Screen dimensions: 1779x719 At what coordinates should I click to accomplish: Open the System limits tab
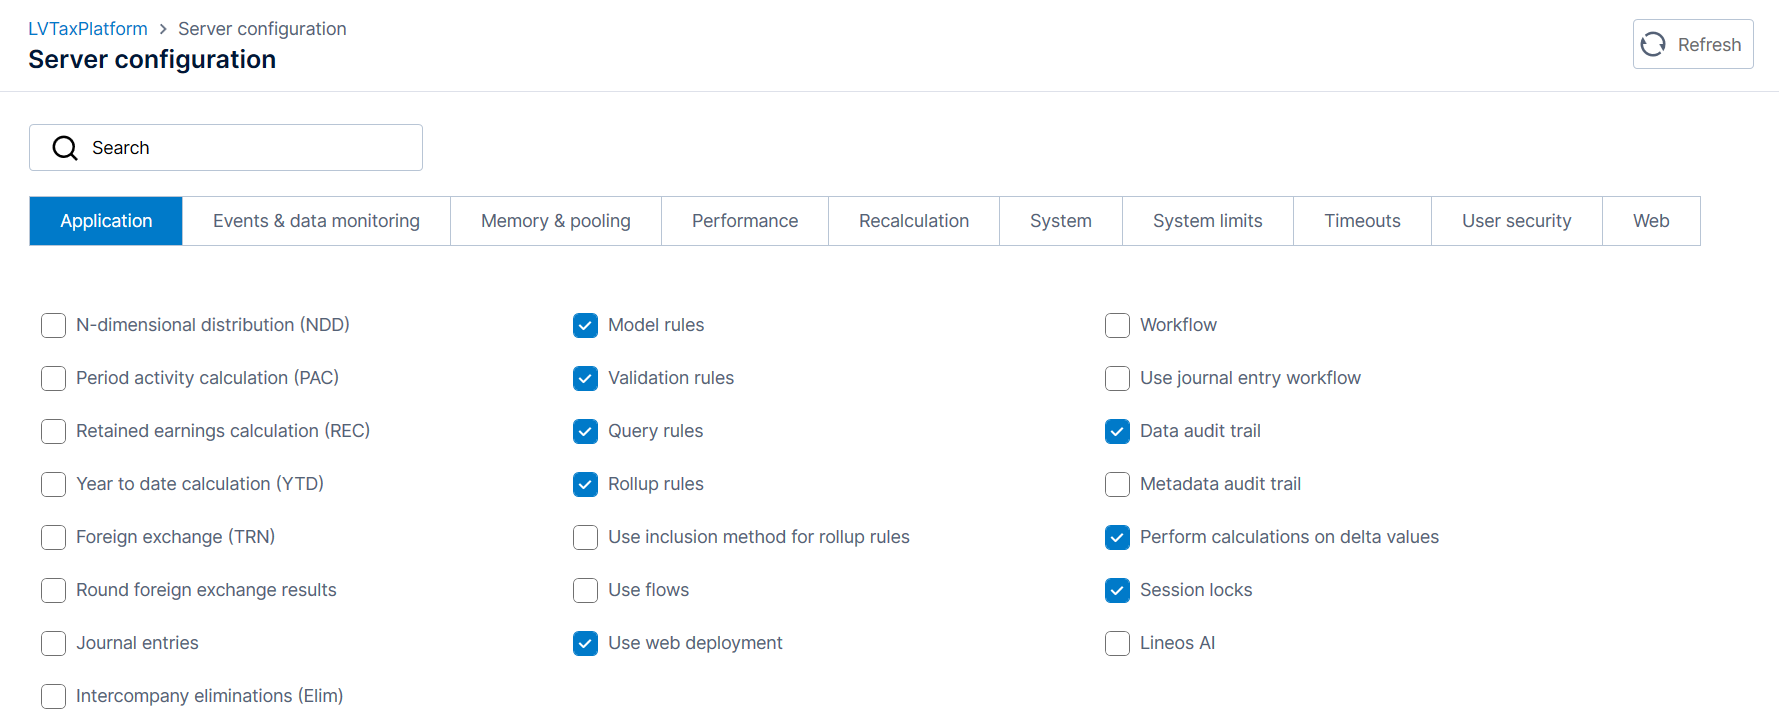(x=1208, y=221)
